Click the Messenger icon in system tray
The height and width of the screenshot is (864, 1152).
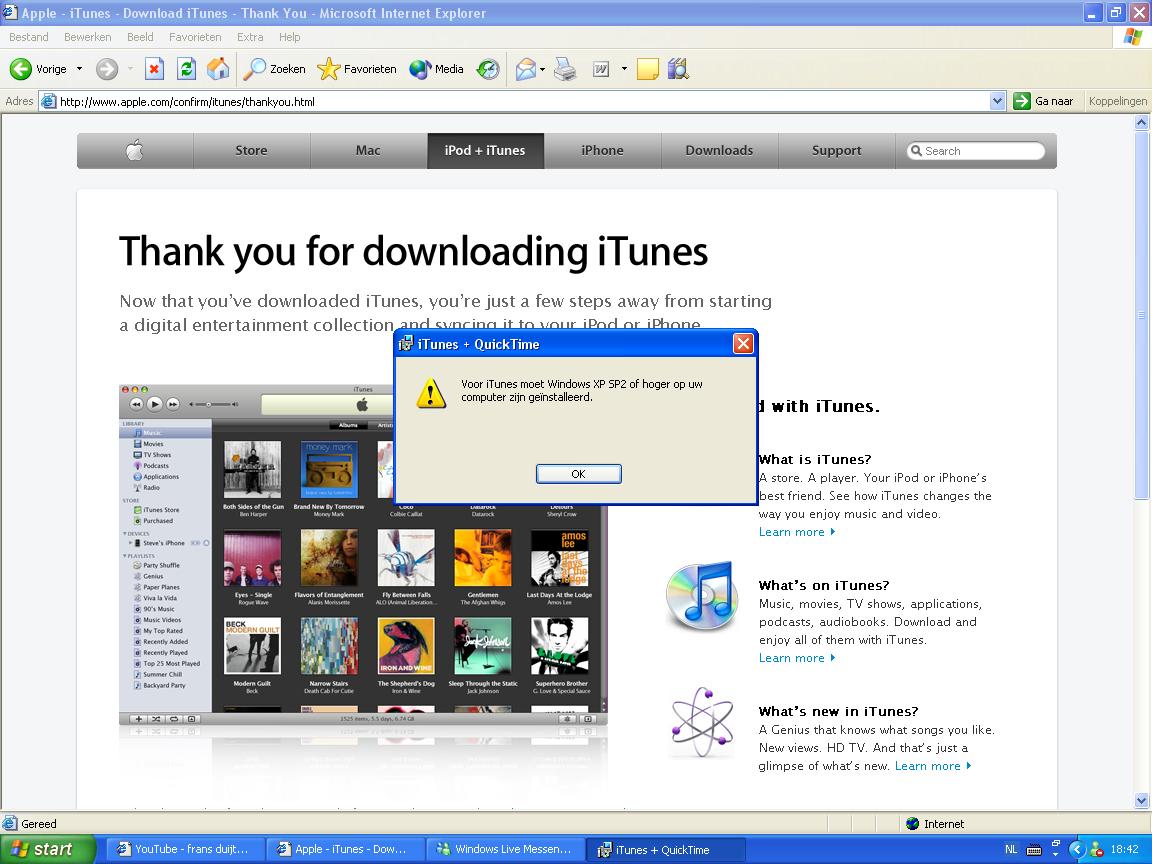[1096, 849]
